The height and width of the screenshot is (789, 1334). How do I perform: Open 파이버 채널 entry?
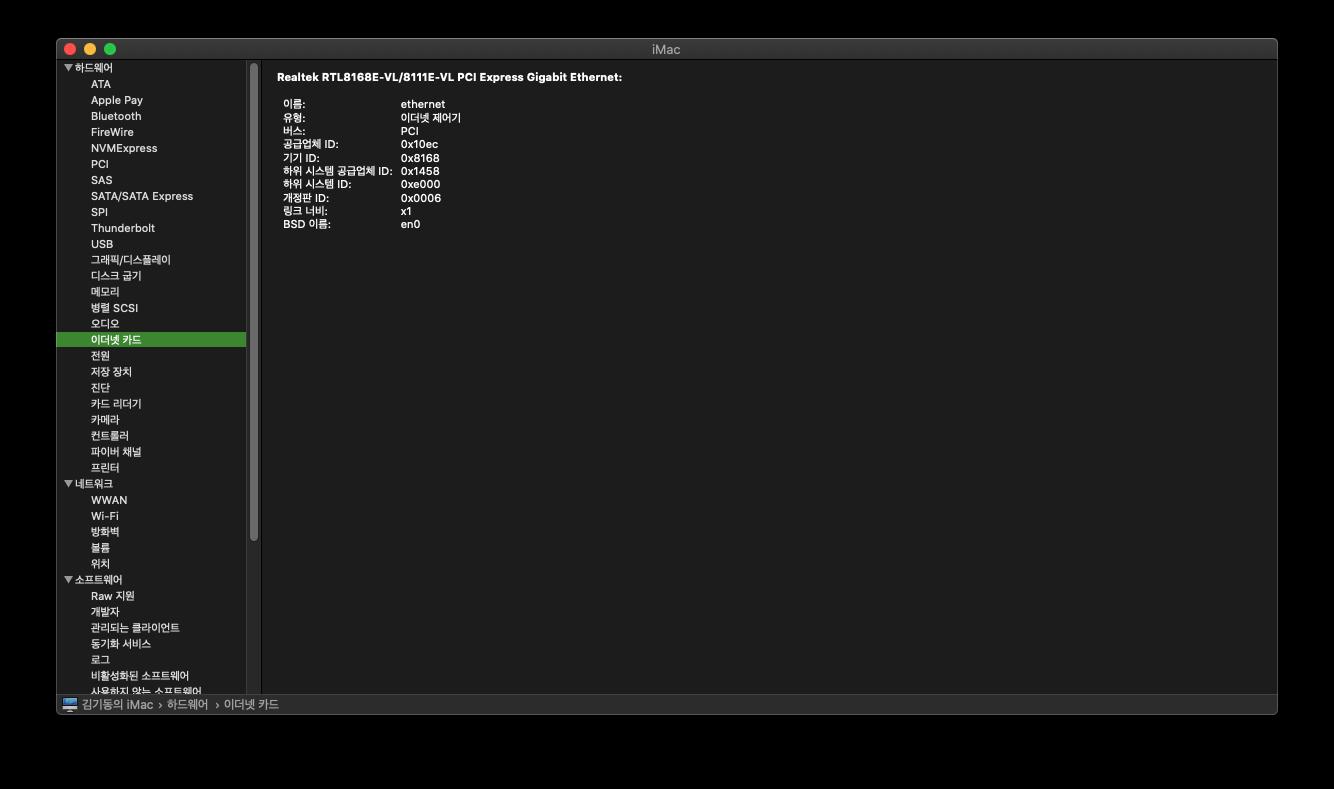[x=116, y=452]
